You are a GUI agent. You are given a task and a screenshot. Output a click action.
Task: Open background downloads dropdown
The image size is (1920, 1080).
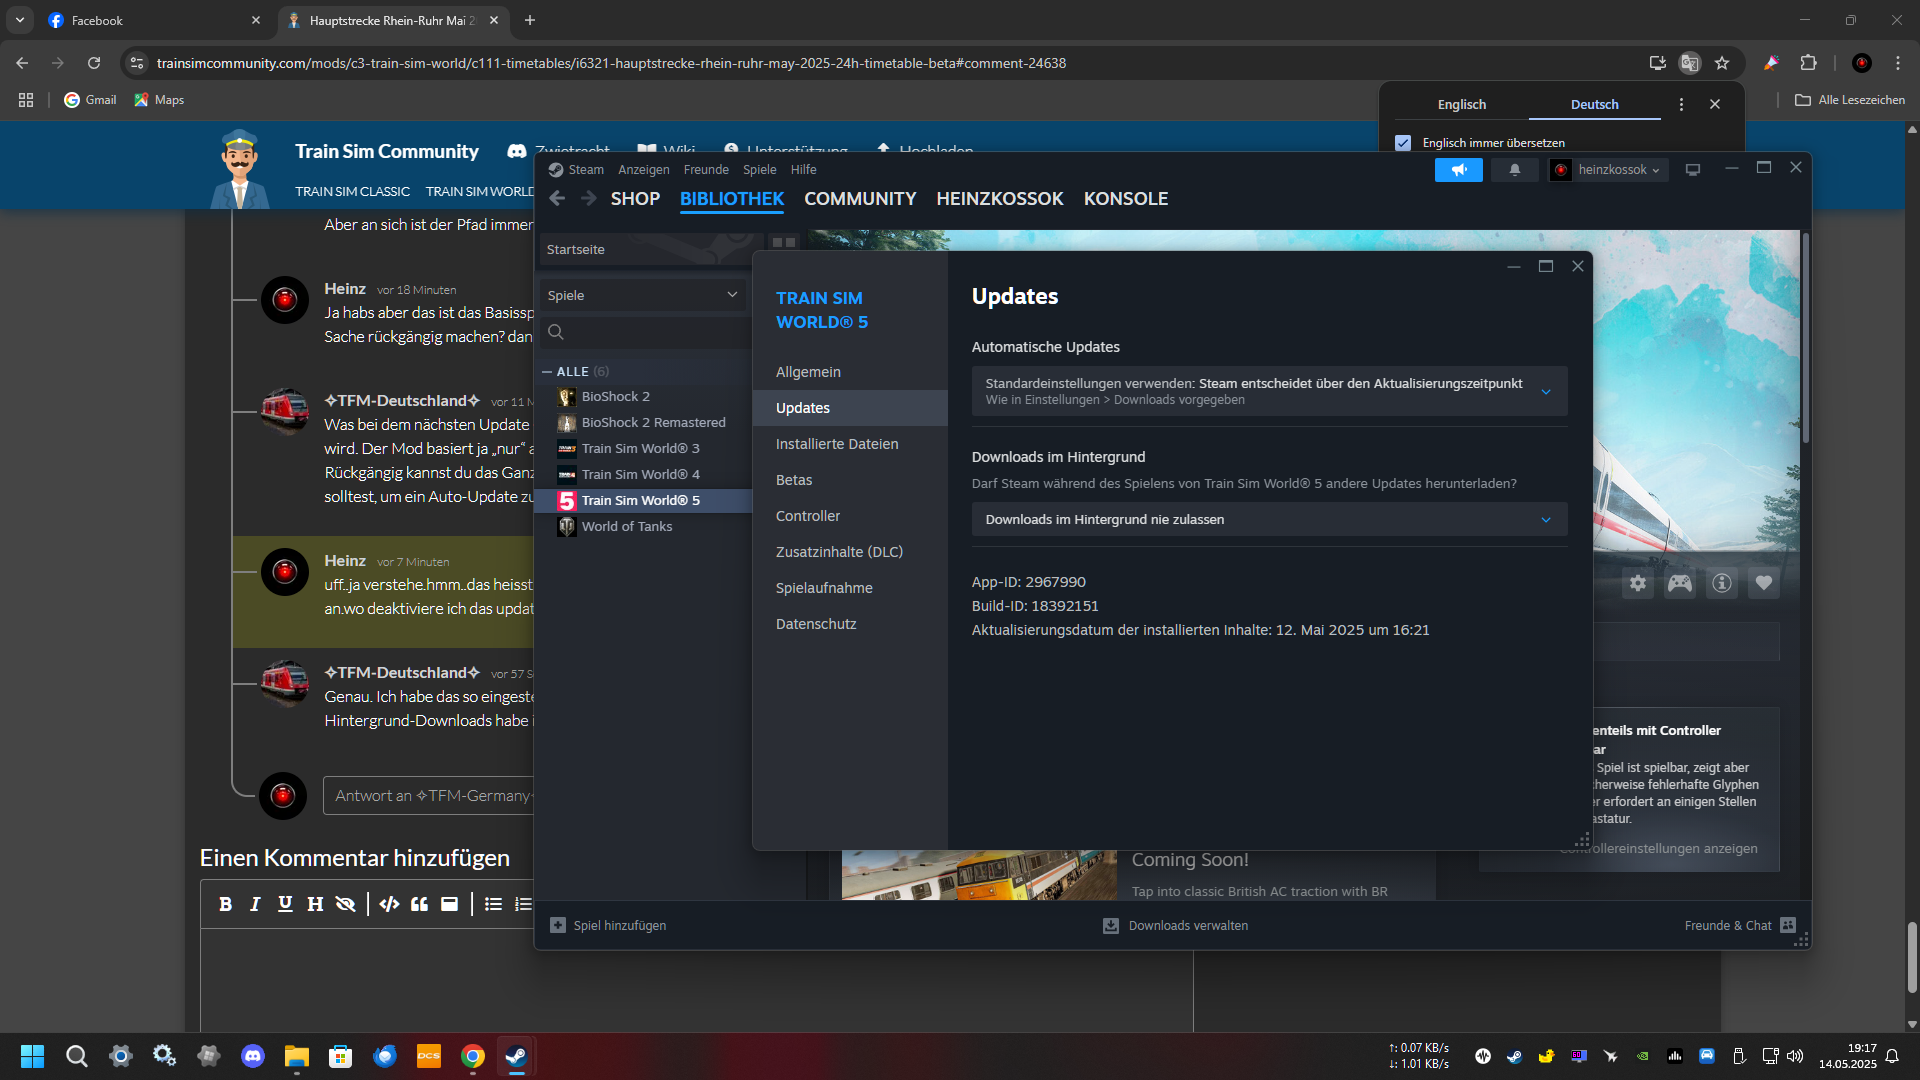tap(1269, 519)
